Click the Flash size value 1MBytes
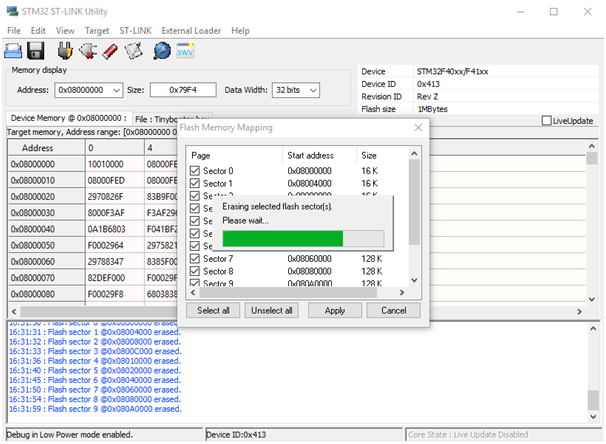This screenshot has width=606, height=444. [x=432, y=109]
